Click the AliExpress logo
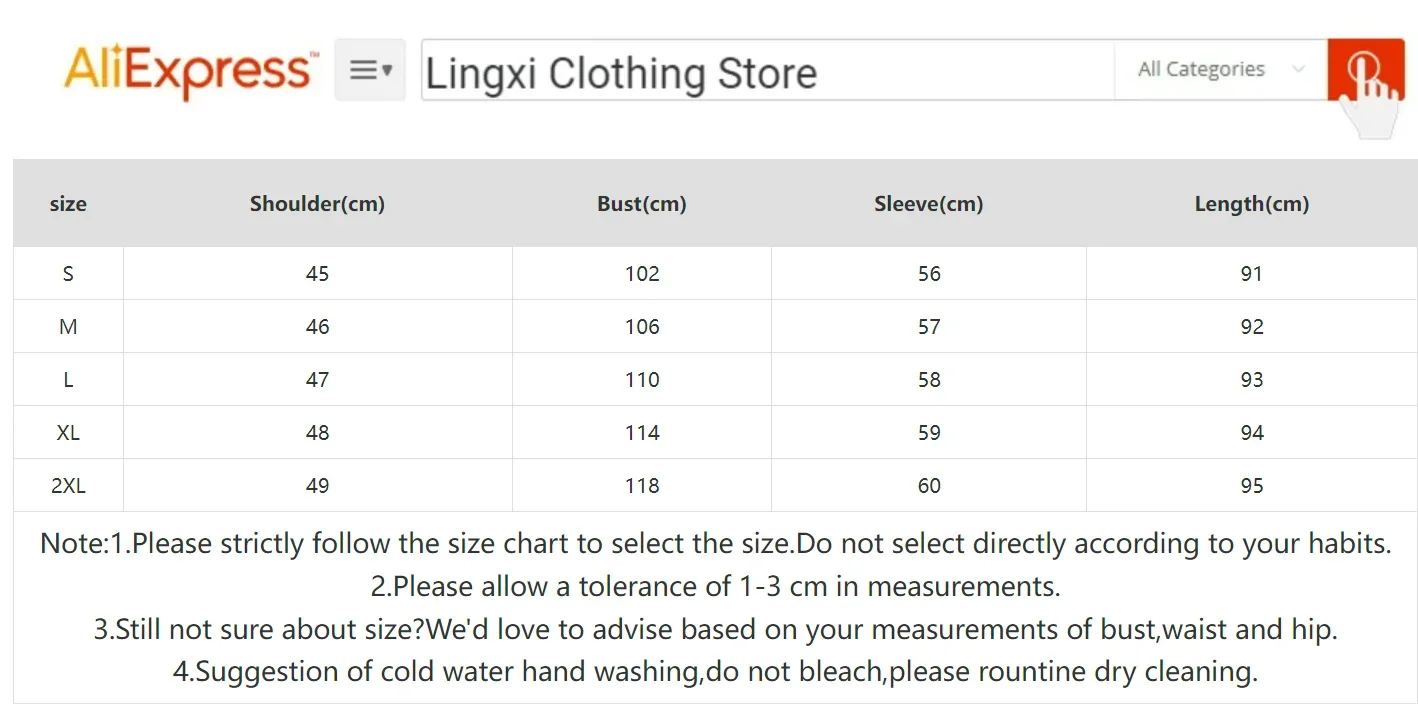Screen dimensions: 1418x713 click(x=190, y=70)
